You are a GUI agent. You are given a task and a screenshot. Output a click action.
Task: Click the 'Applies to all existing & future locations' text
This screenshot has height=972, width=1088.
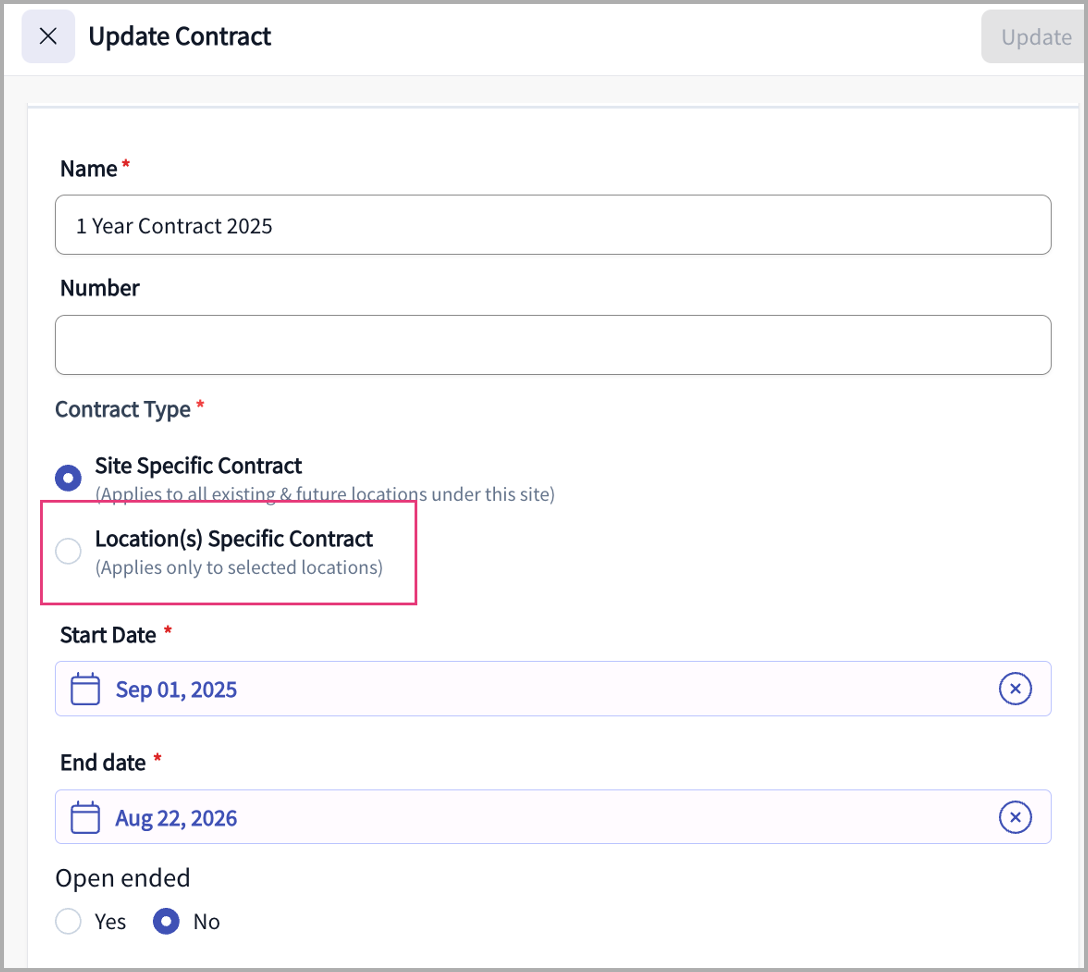[x=324, y=494]
